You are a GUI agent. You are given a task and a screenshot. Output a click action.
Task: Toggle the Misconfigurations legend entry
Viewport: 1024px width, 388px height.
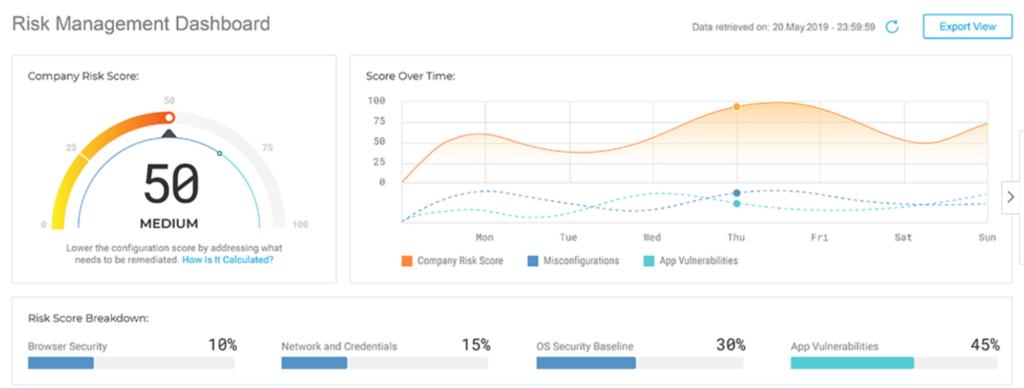[x=573, y=261]
